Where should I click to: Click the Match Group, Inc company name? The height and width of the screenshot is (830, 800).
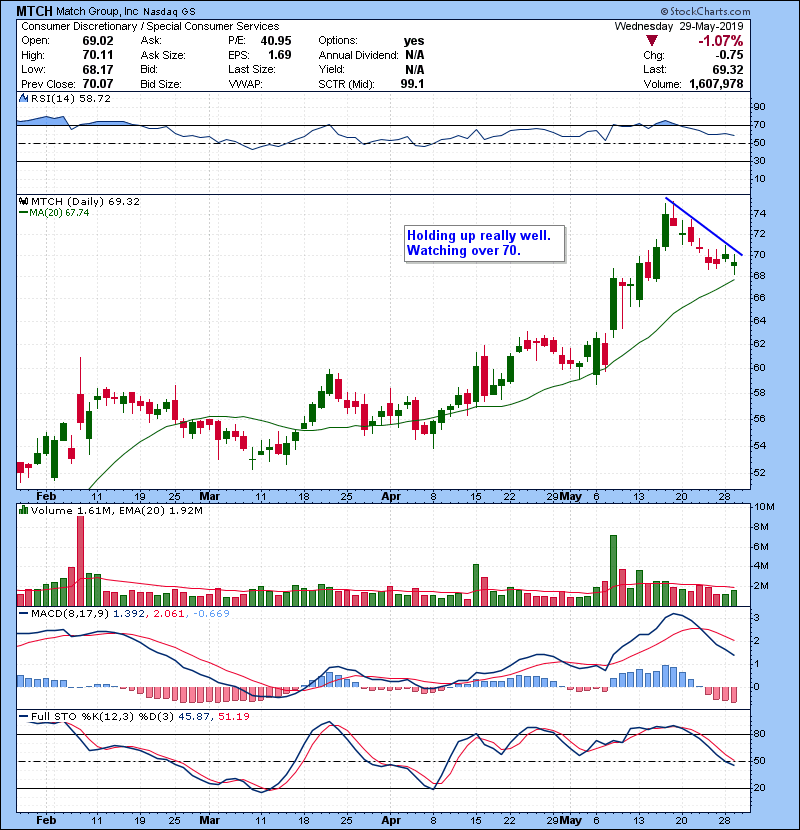(x=97, y=11)
